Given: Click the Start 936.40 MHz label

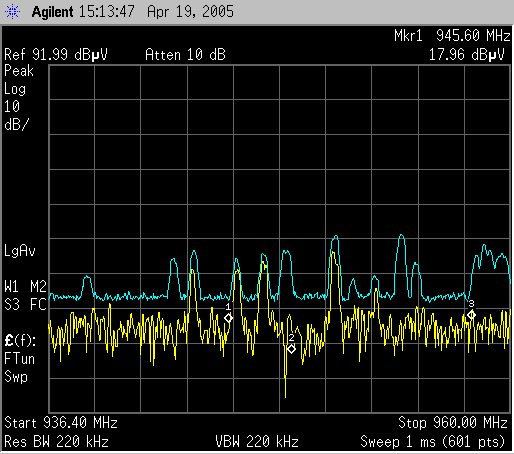Looking at the screenshot, I should 61,423.
